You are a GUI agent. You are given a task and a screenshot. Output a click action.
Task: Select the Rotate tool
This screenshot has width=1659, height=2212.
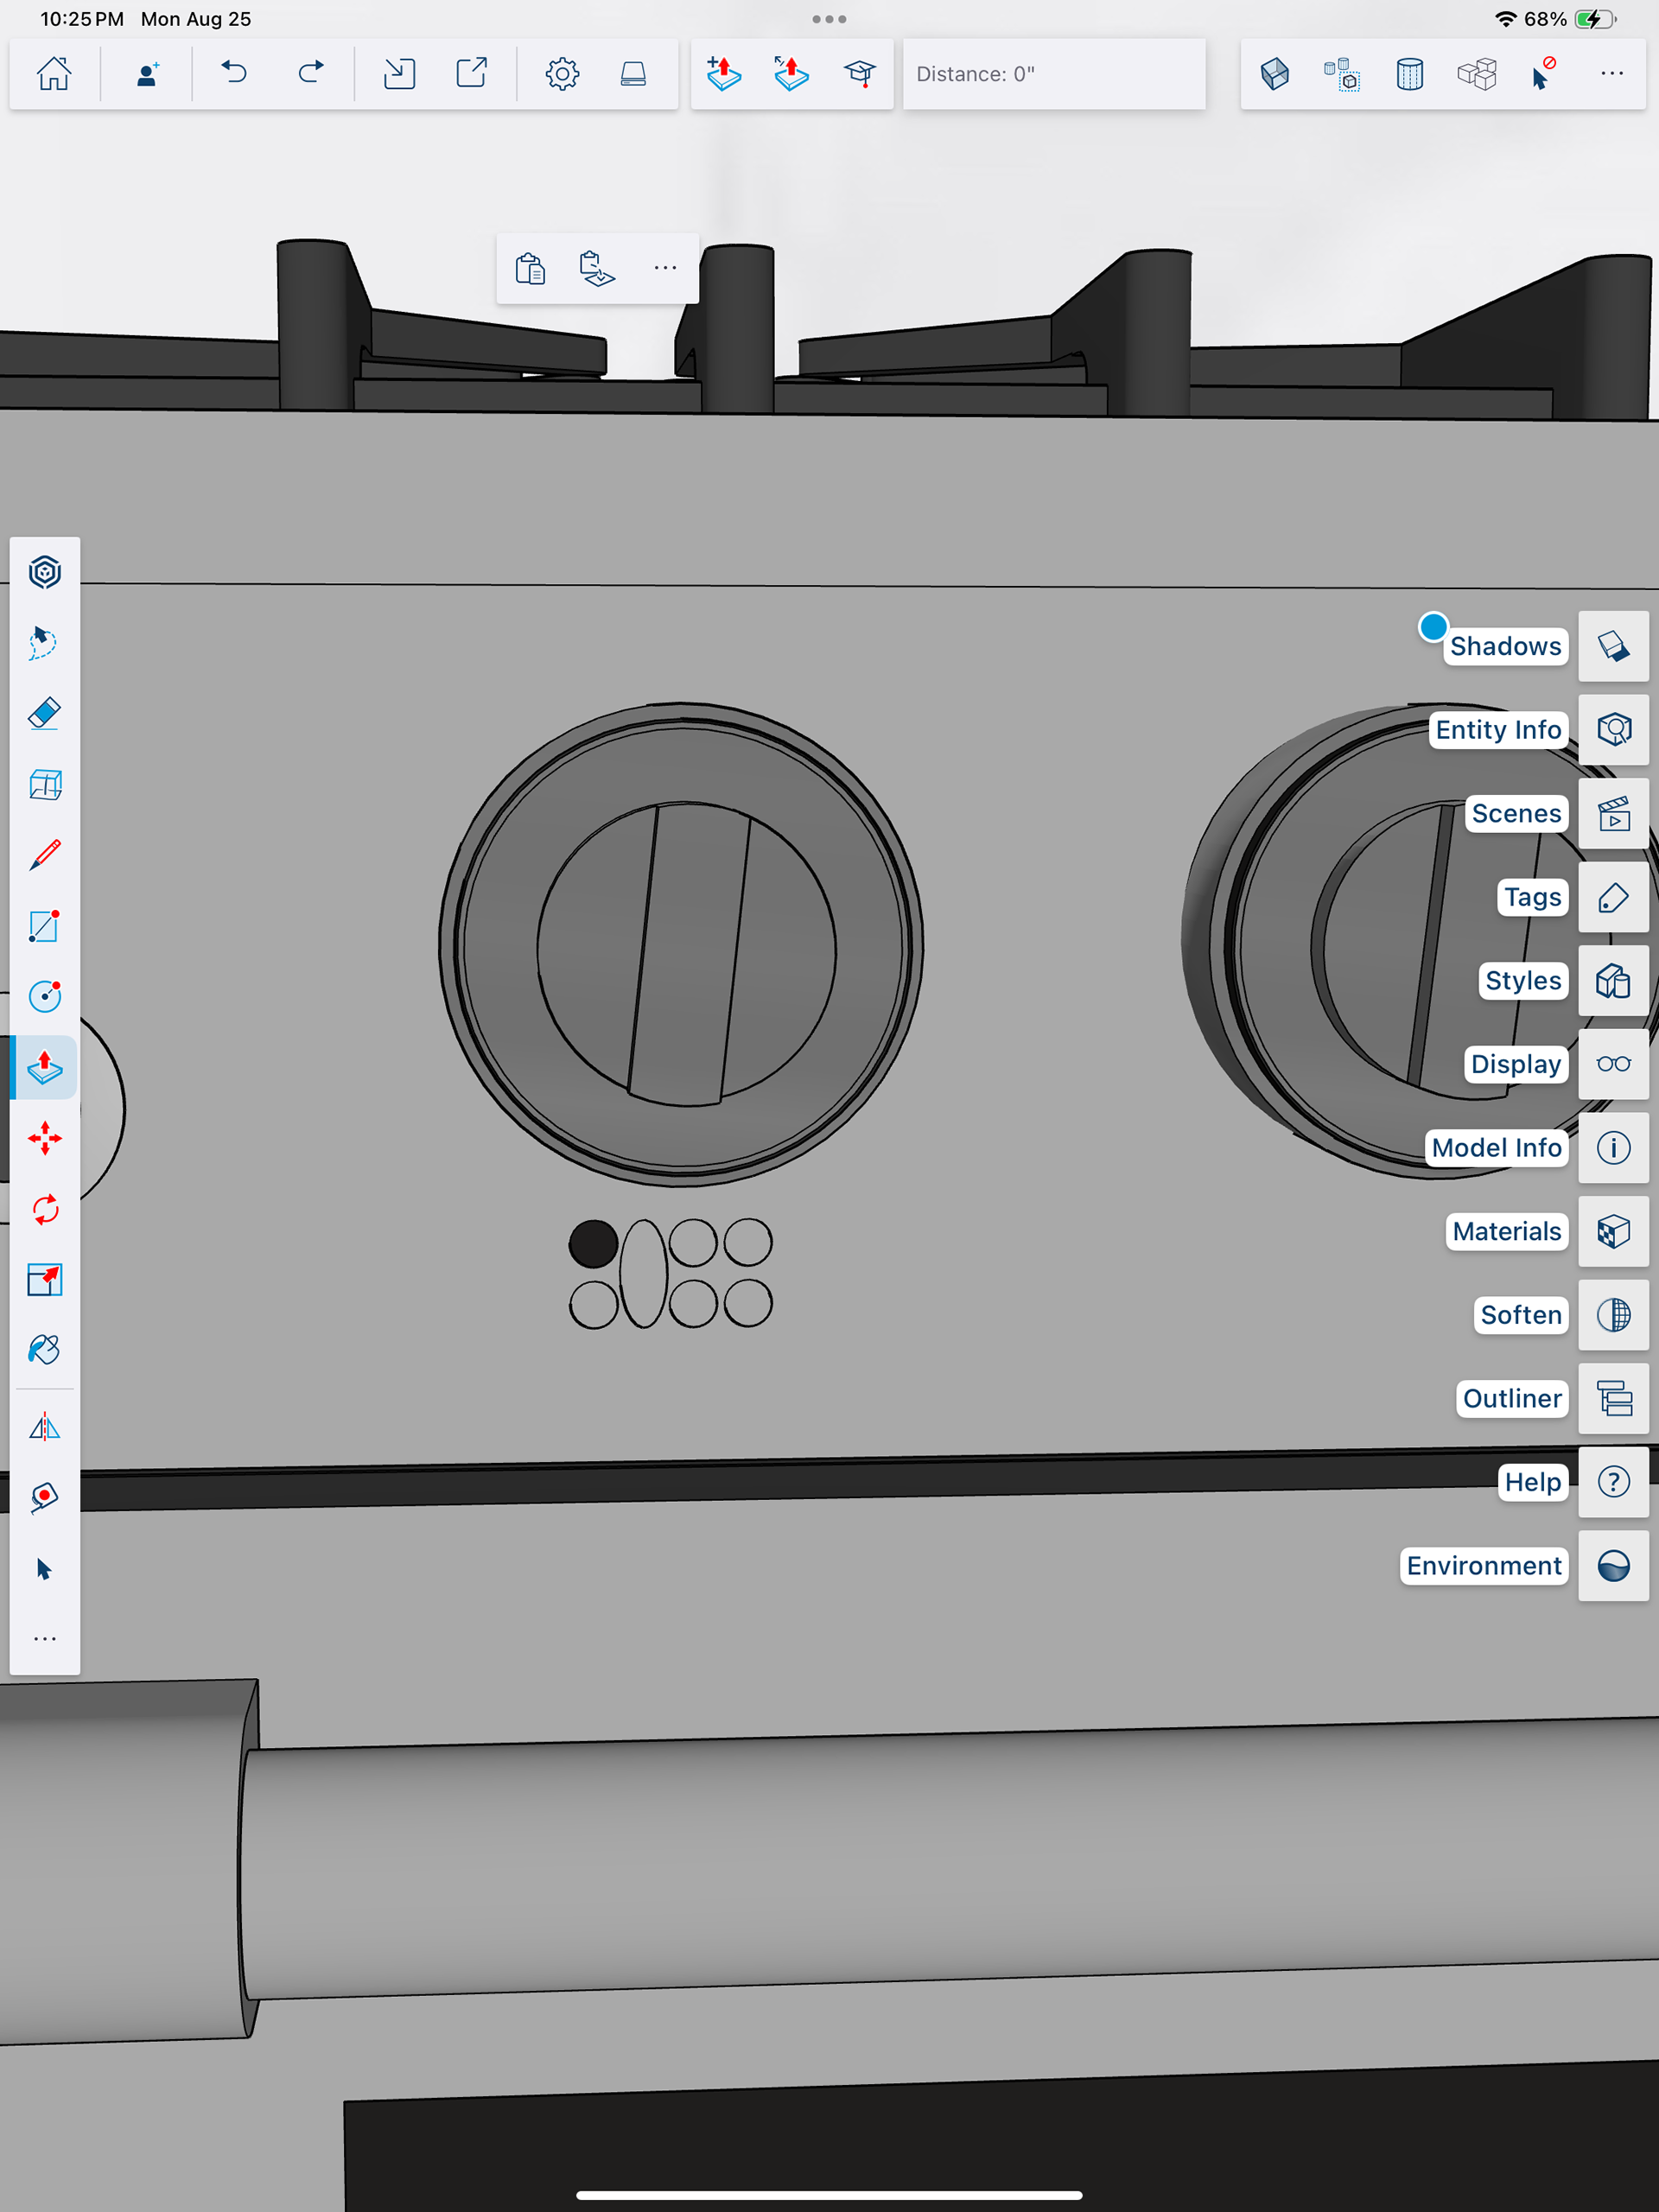(x=45, y=1209)
